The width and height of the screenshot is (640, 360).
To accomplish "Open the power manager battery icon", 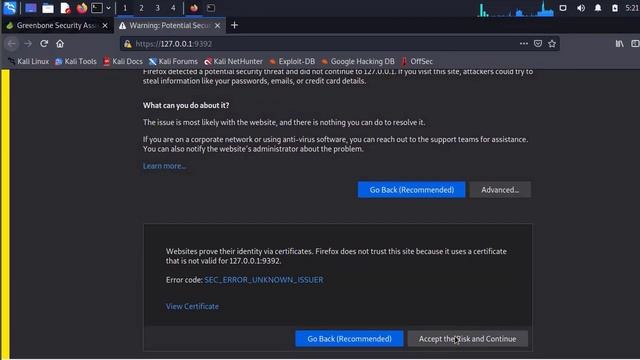I will click(x=615, y=8).
